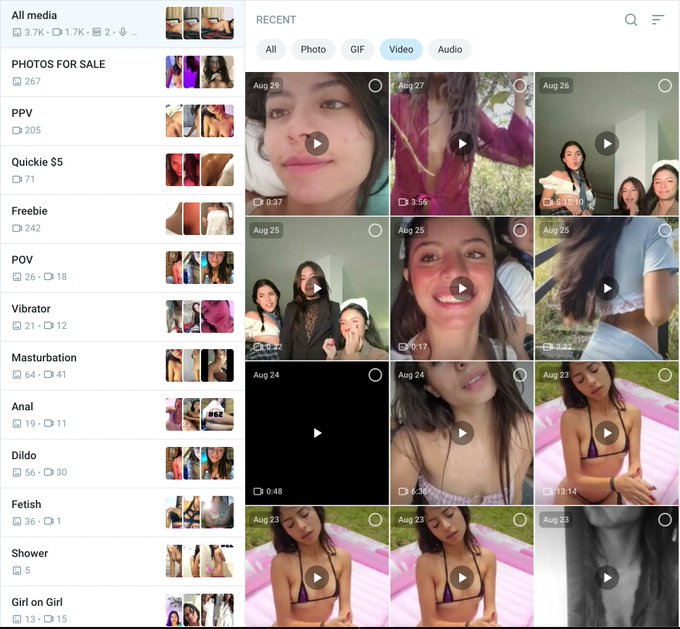680x629 pixels.
Task: Switch to the Photo filter tab
Action: click(x=313, y=49)
